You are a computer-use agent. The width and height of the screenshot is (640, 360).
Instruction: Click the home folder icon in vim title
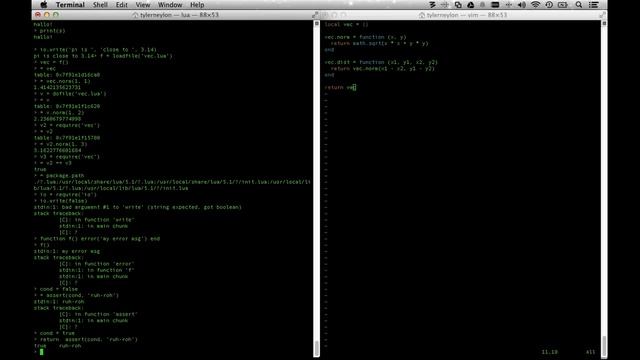coord(422,15)
